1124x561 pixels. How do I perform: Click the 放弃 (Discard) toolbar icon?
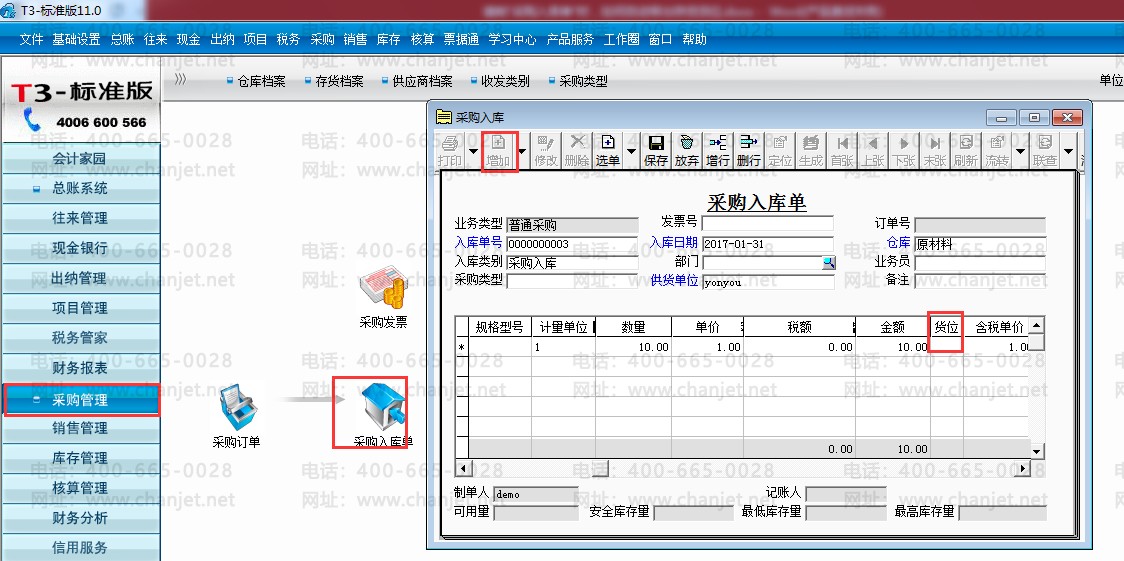click(687, 150)
